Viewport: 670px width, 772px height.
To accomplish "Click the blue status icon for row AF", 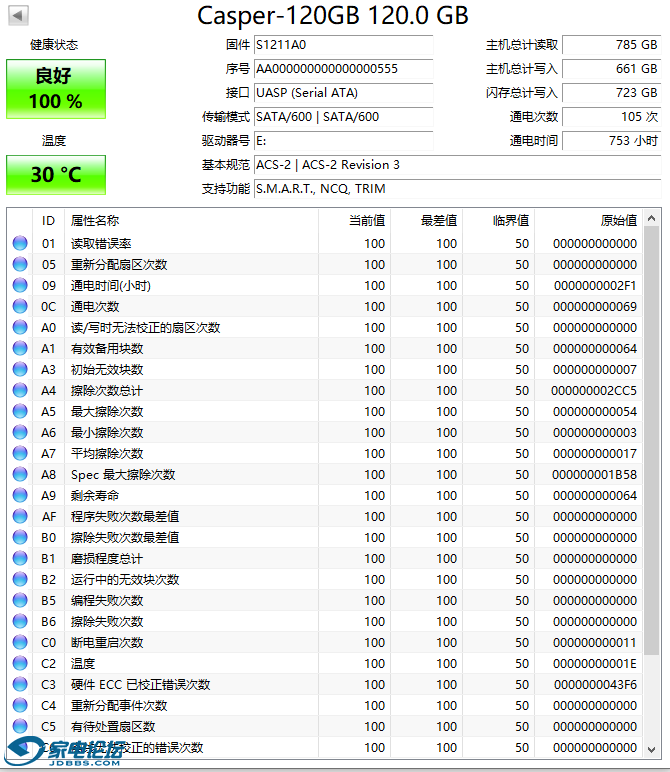I will click(20, 516).
